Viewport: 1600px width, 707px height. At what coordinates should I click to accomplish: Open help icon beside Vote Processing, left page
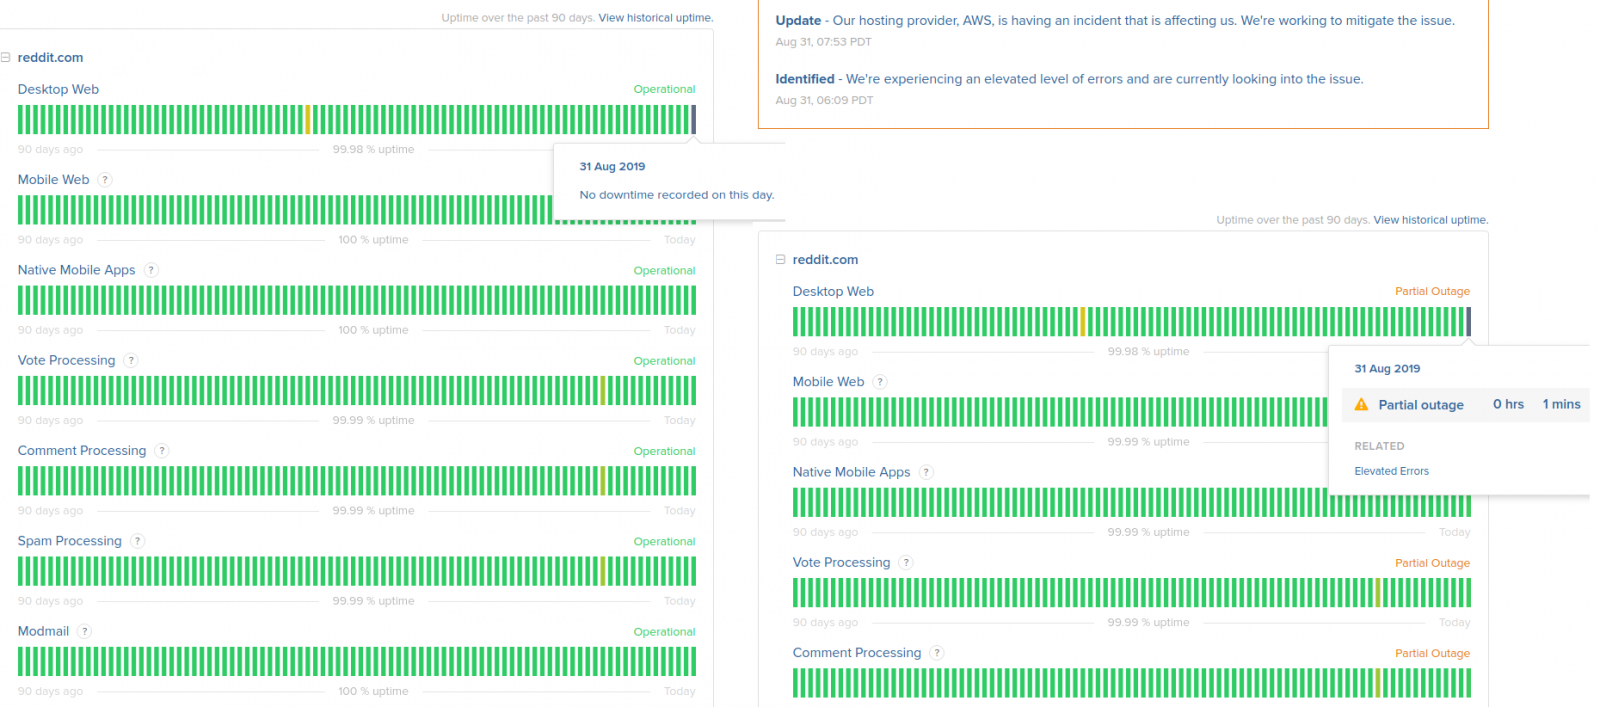[x=131, y=361]
